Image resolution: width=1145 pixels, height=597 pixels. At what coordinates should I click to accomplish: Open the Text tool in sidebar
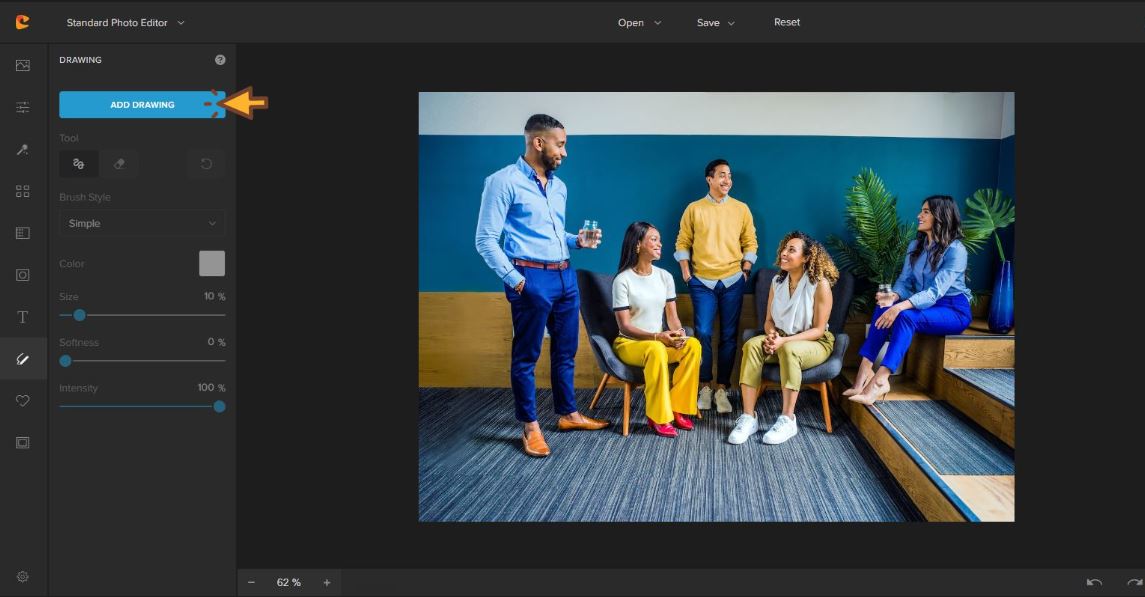click(23, 317)
